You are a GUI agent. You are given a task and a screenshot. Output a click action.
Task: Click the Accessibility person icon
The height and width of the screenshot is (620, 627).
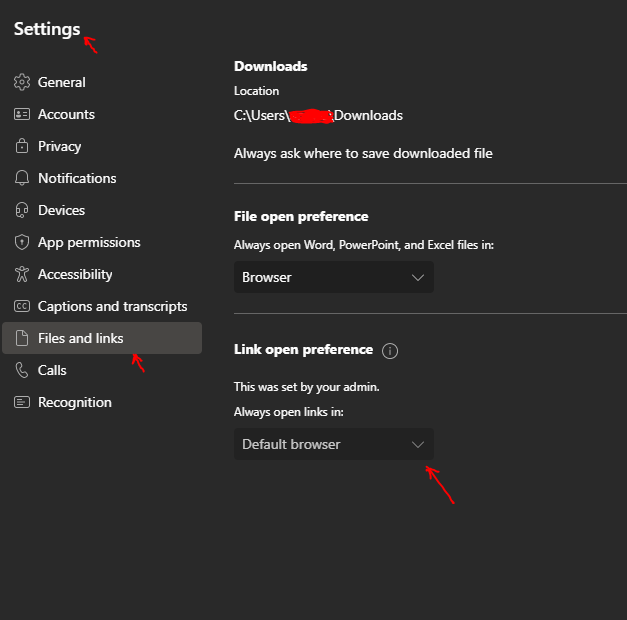pyautogui.click(x=22, y=274)
